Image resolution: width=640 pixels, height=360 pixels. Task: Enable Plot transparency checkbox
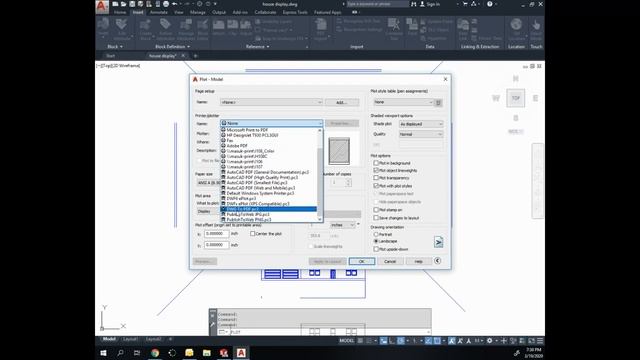376,178
